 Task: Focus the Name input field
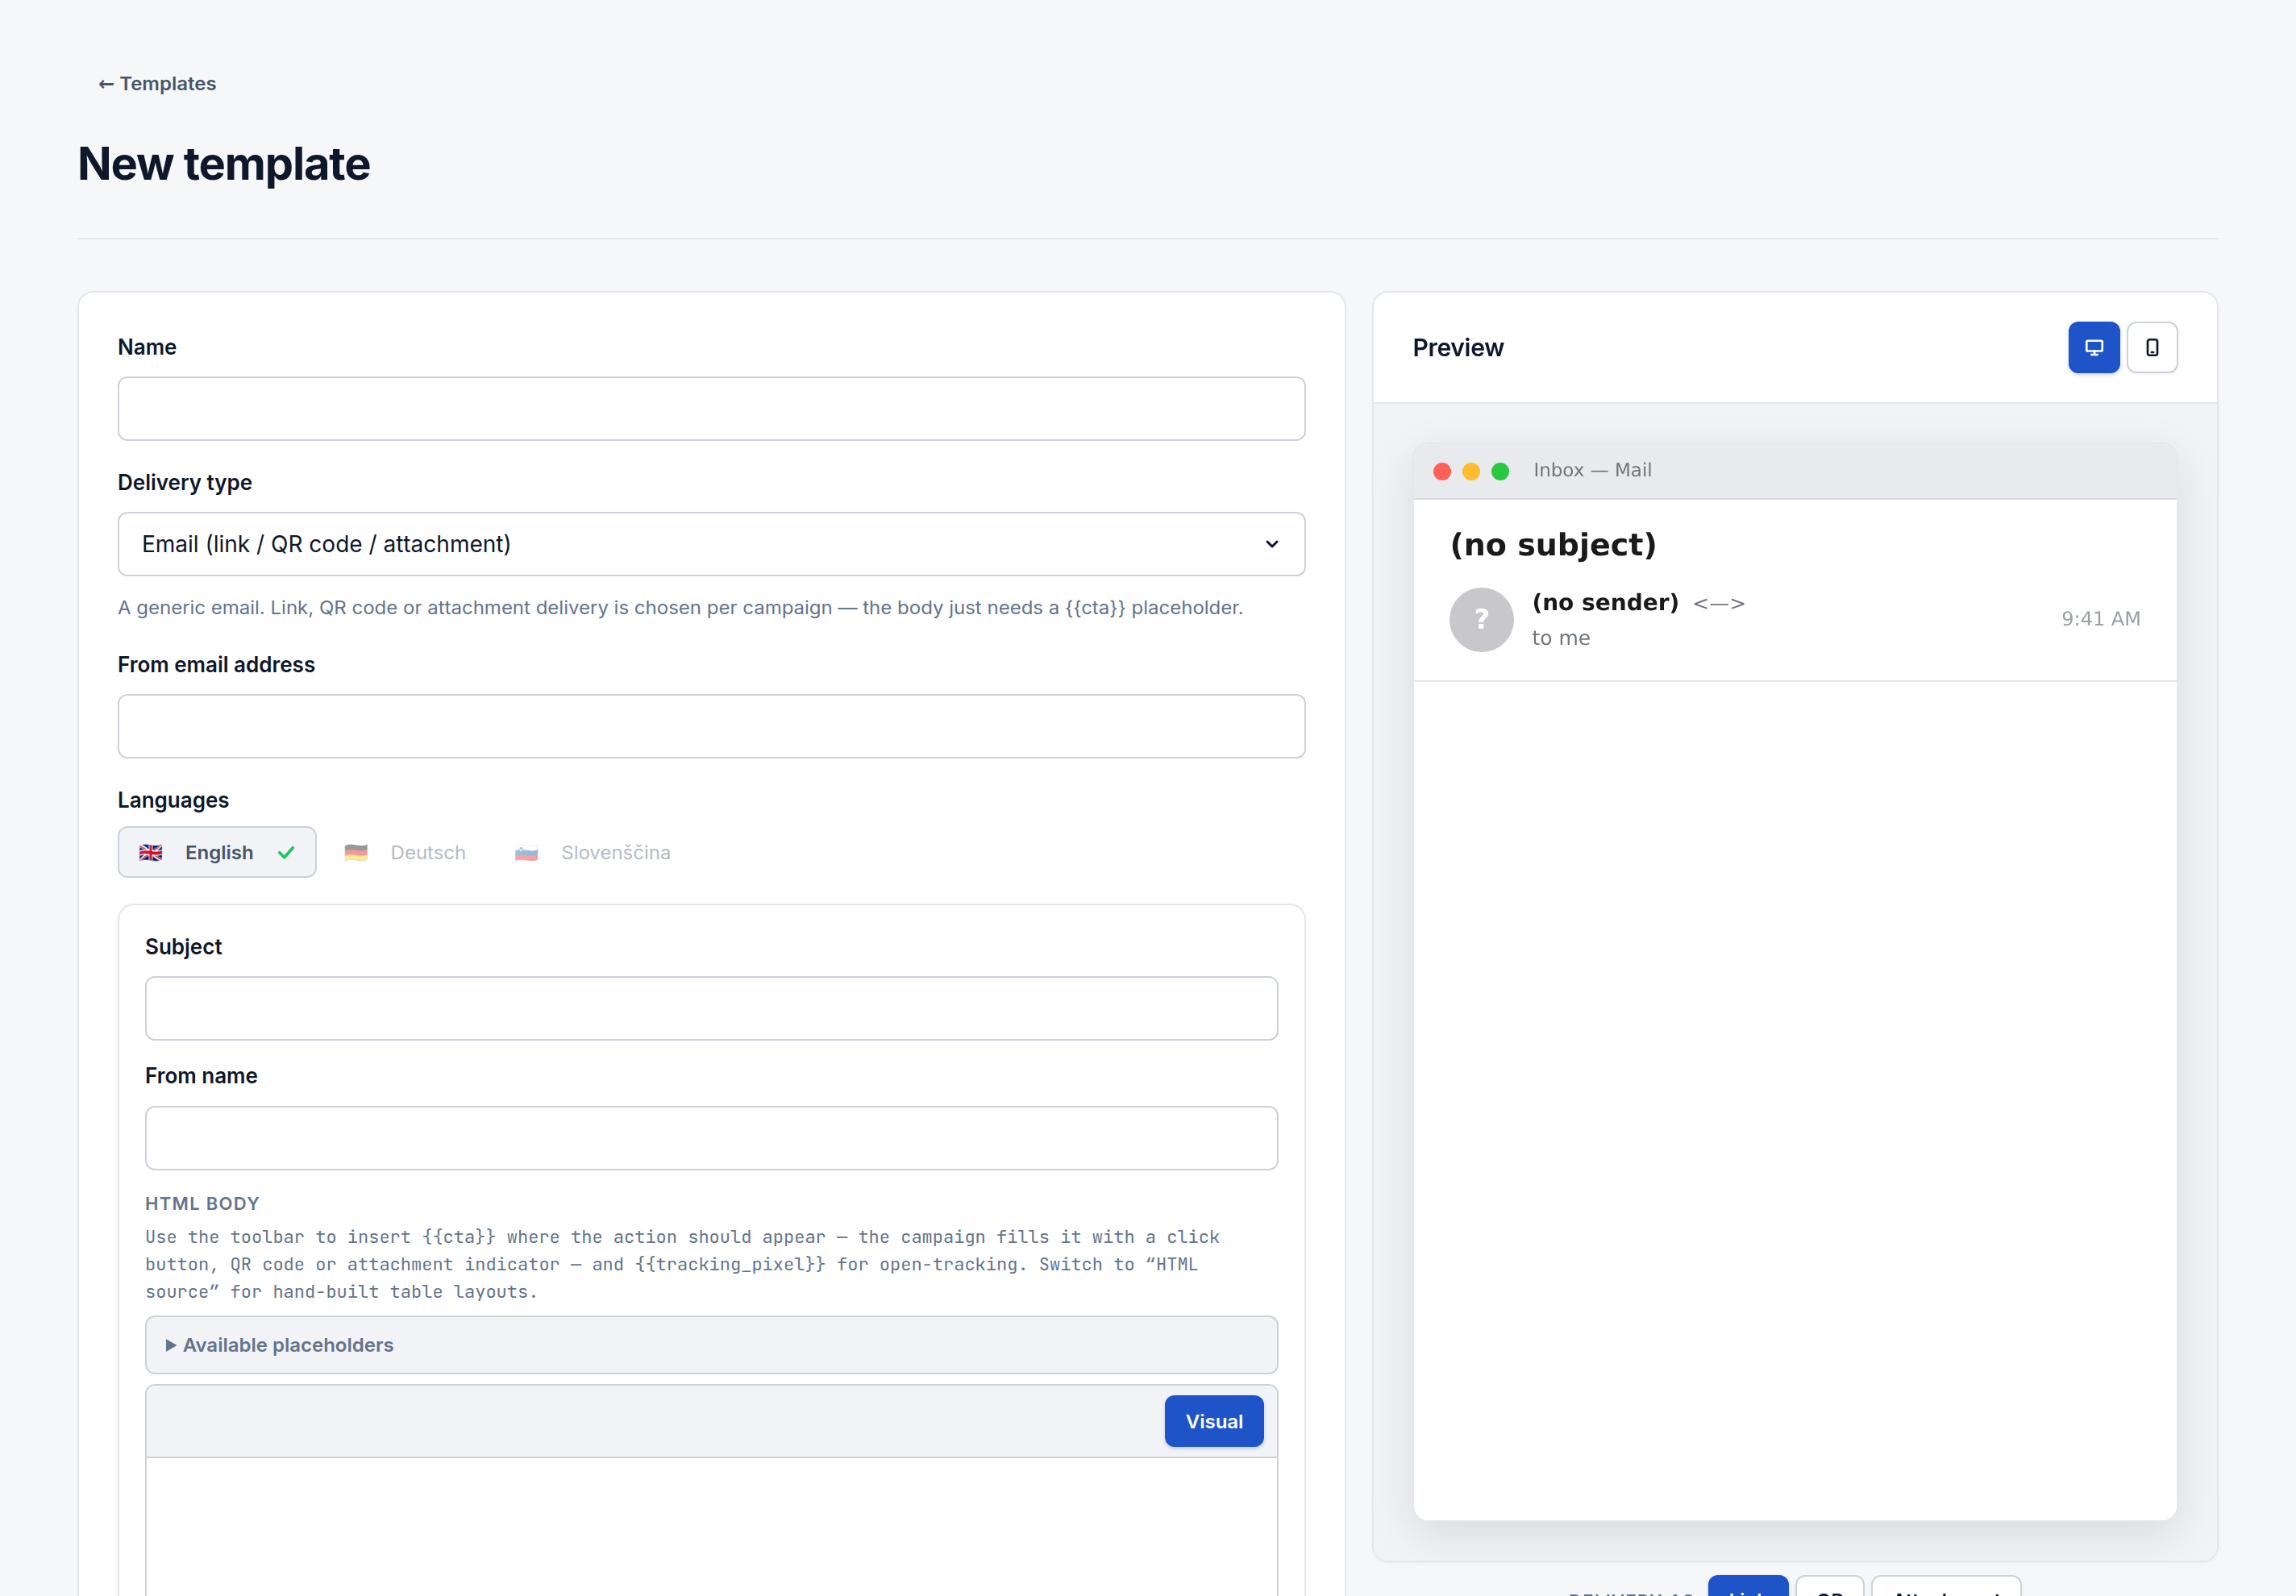711,408
